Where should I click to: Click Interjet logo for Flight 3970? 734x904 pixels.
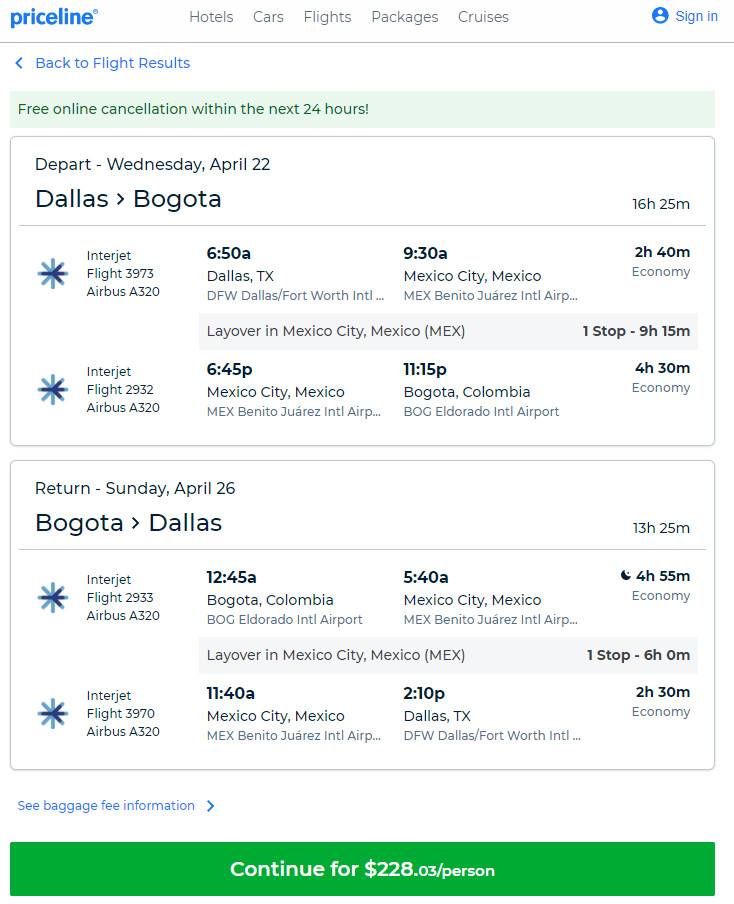[x=53, y=714]
